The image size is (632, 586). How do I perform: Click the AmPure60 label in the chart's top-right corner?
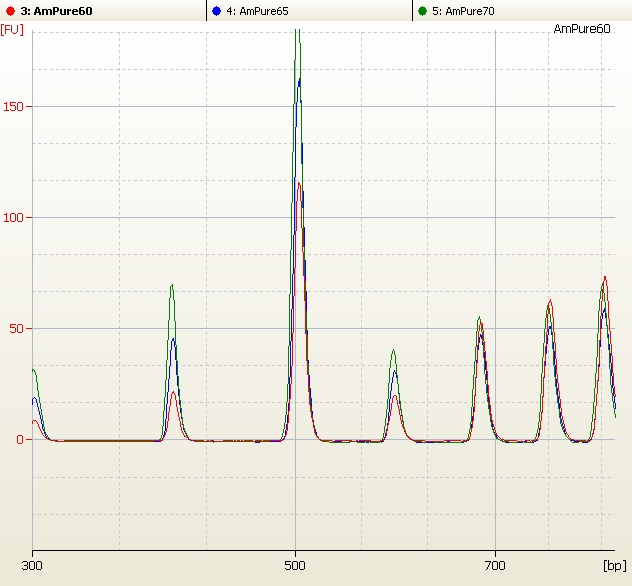tap(582, 29)
